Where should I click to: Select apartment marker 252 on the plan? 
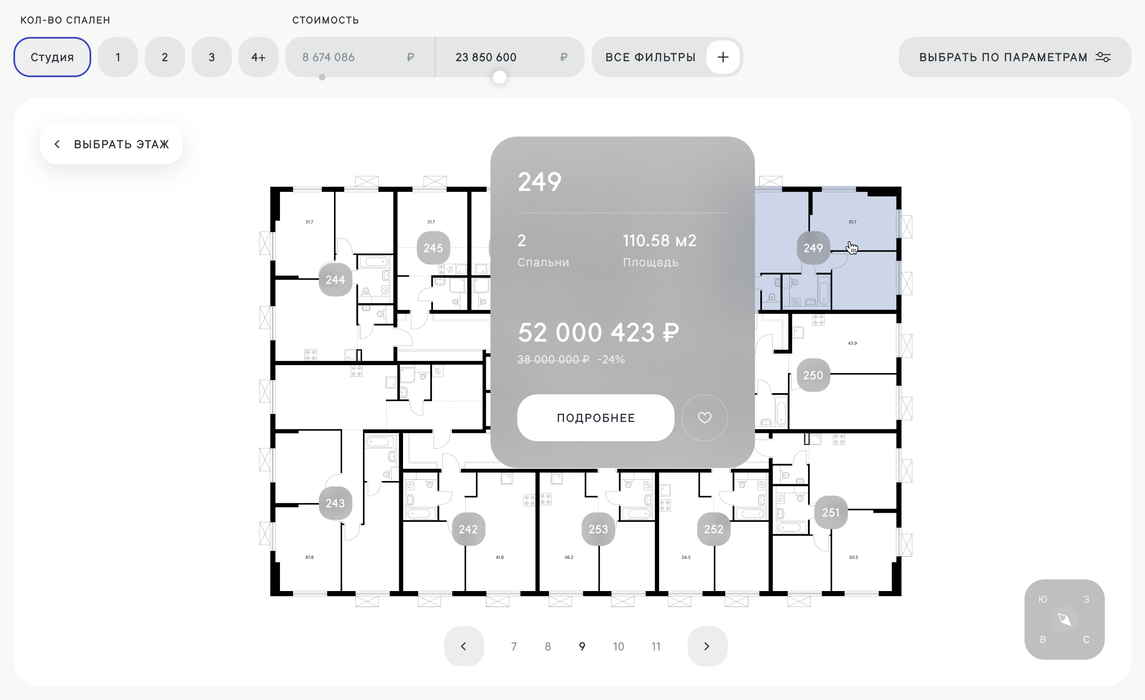pyautogui.click(x=713, y=529)
